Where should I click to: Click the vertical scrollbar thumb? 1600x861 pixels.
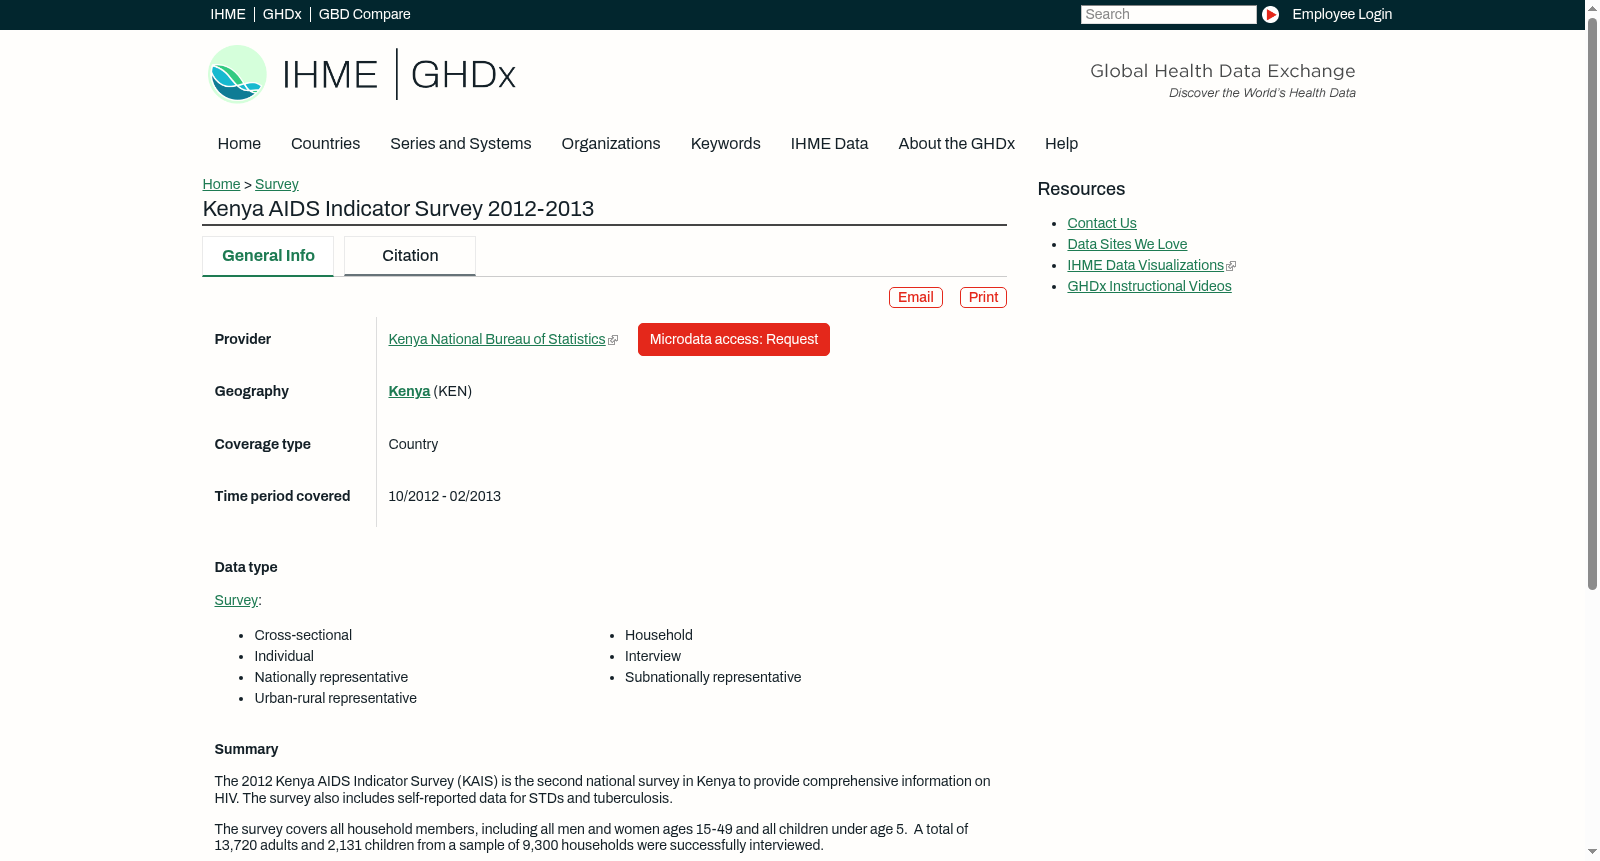(1592, 303)
